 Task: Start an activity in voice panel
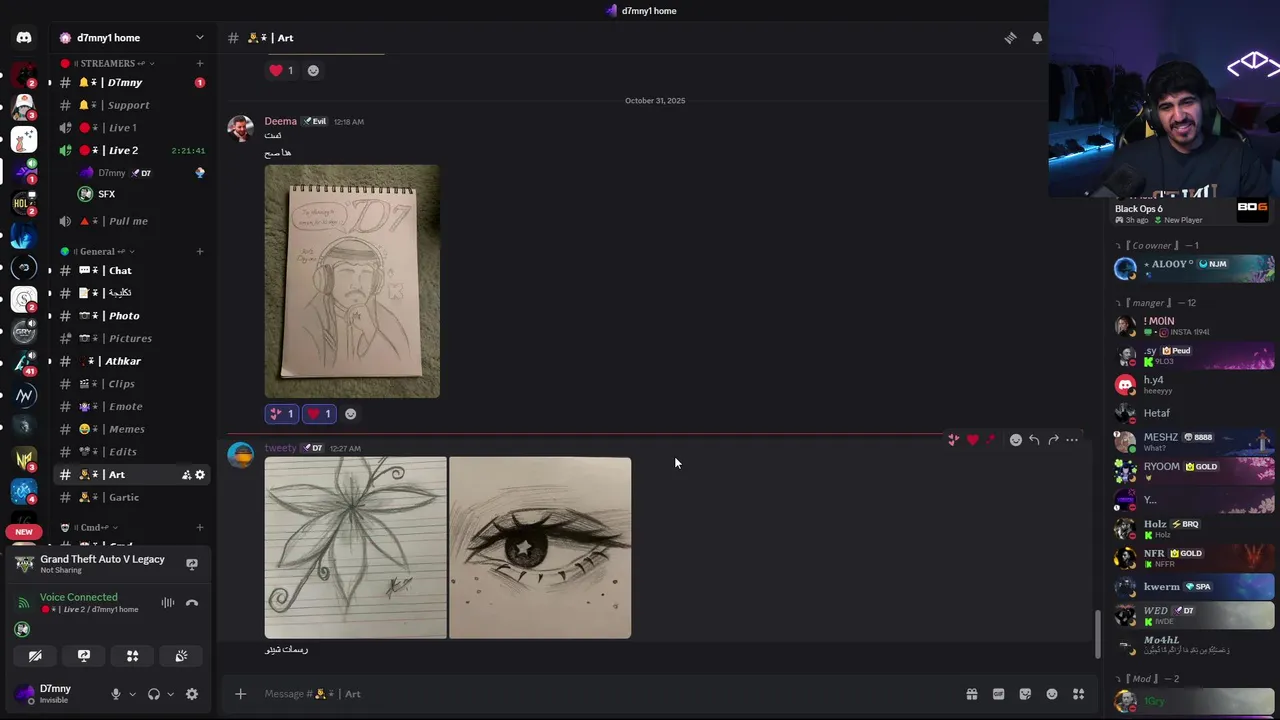pyautogui.click(x=132, y=656)
